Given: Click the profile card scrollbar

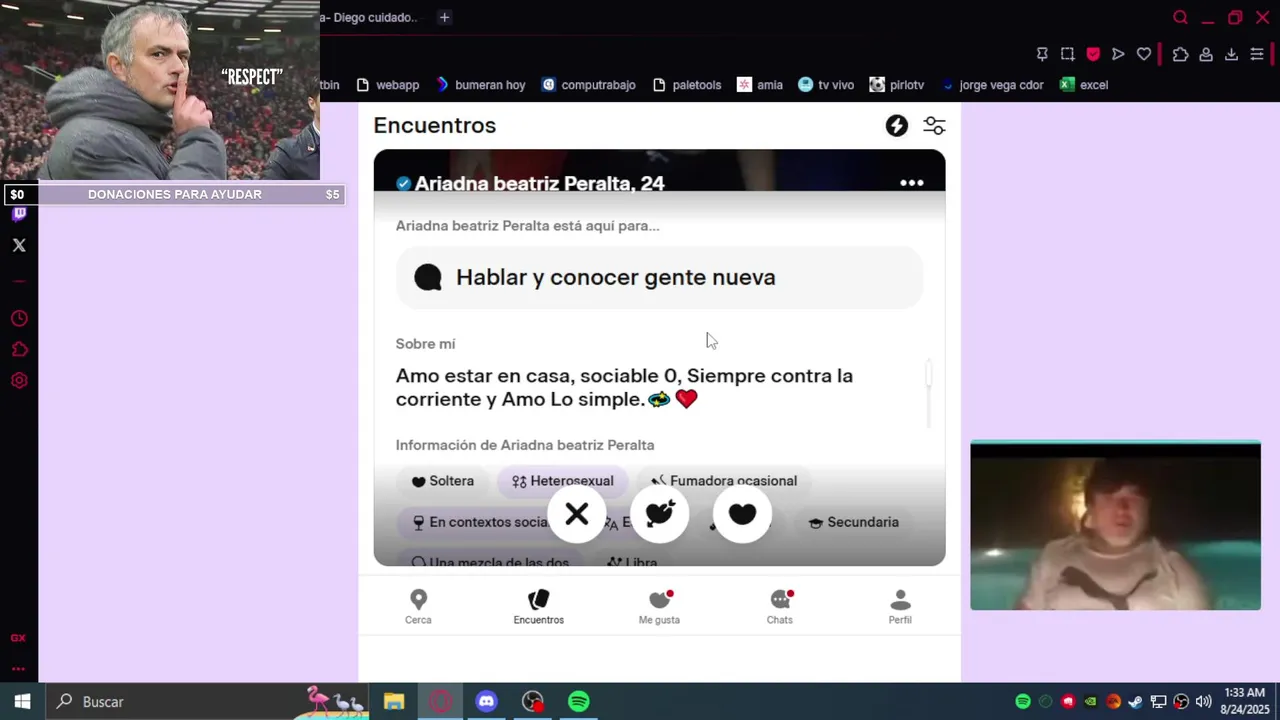Looking at the screenshot, I should pos(929,394).
